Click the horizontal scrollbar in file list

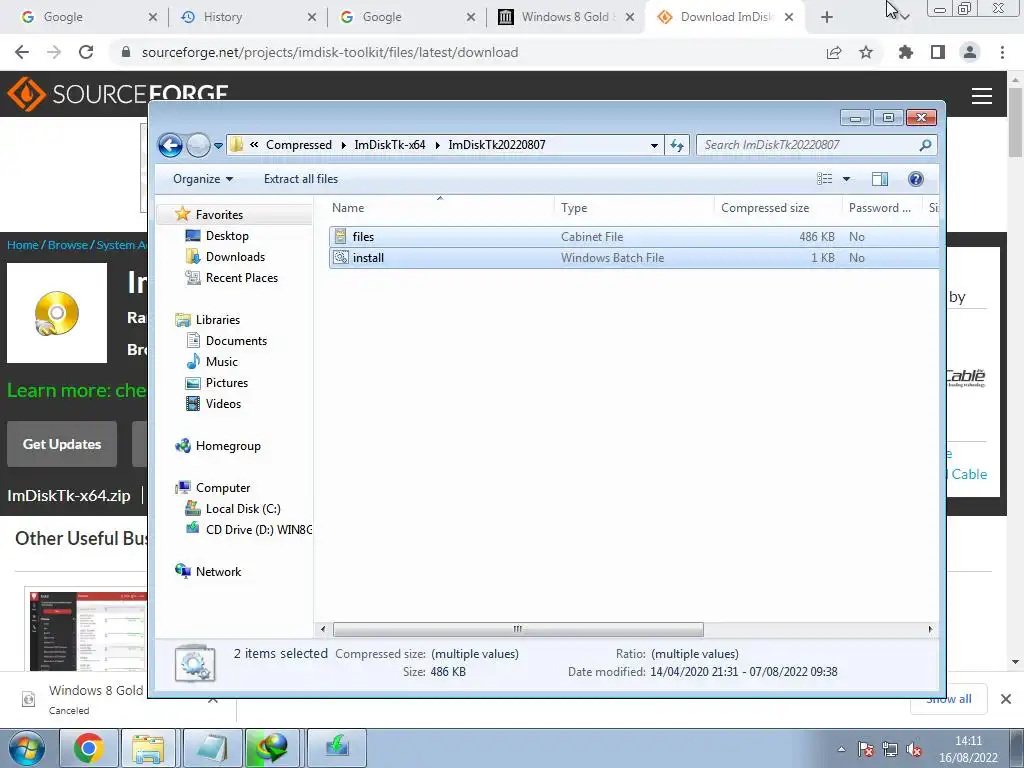[x=518, y=630]
